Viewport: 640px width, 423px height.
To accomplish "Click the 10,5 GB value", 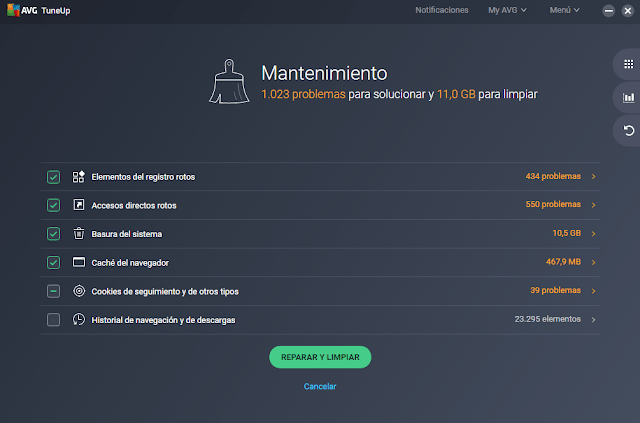I will [x=567, y=233].
